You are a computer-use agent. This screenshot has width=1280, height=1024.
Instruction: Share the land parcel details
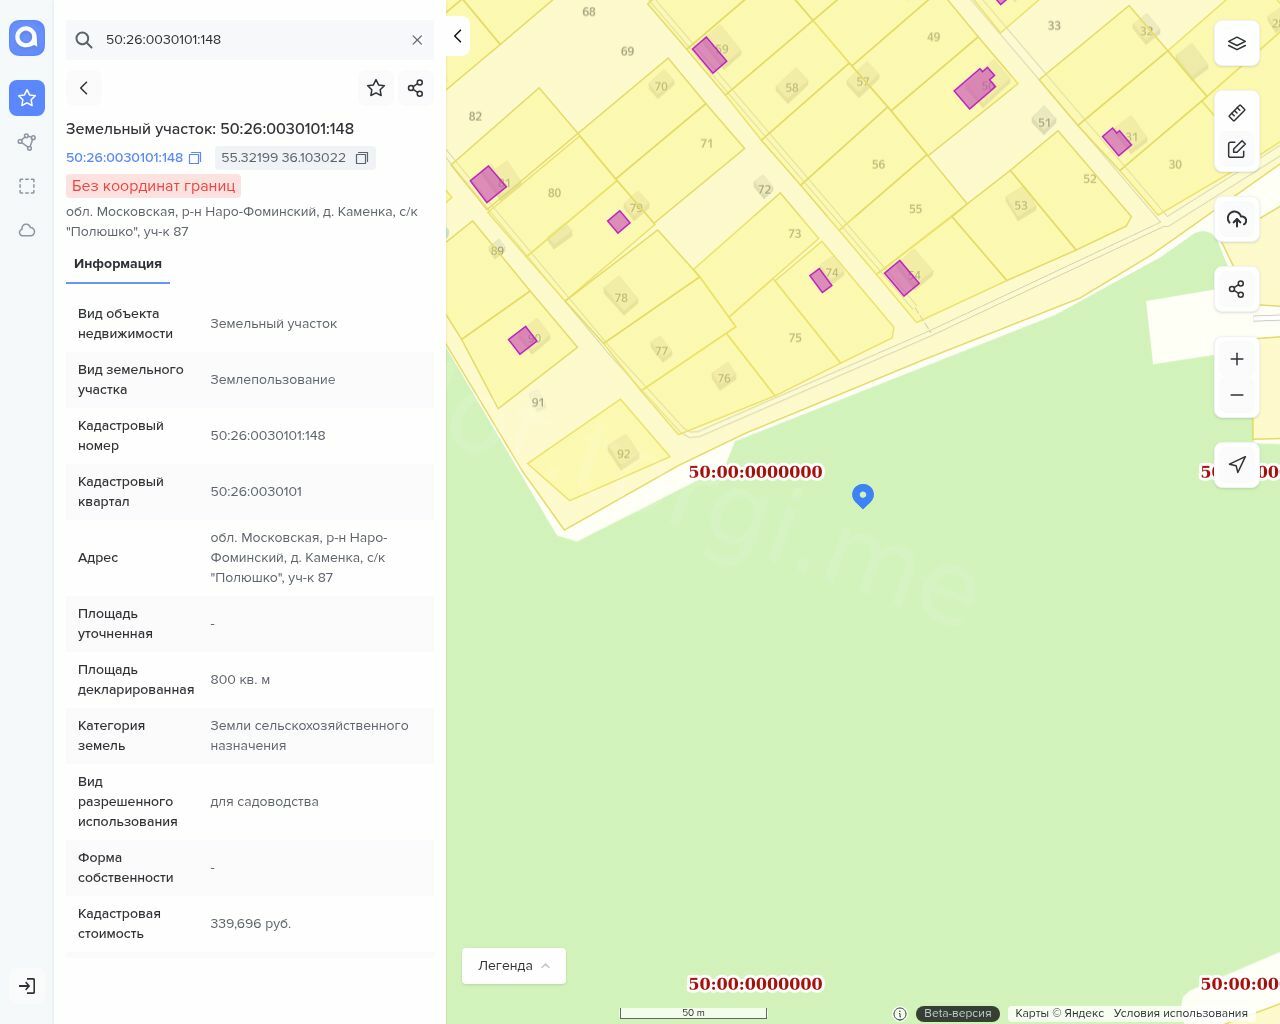[416, 88]
